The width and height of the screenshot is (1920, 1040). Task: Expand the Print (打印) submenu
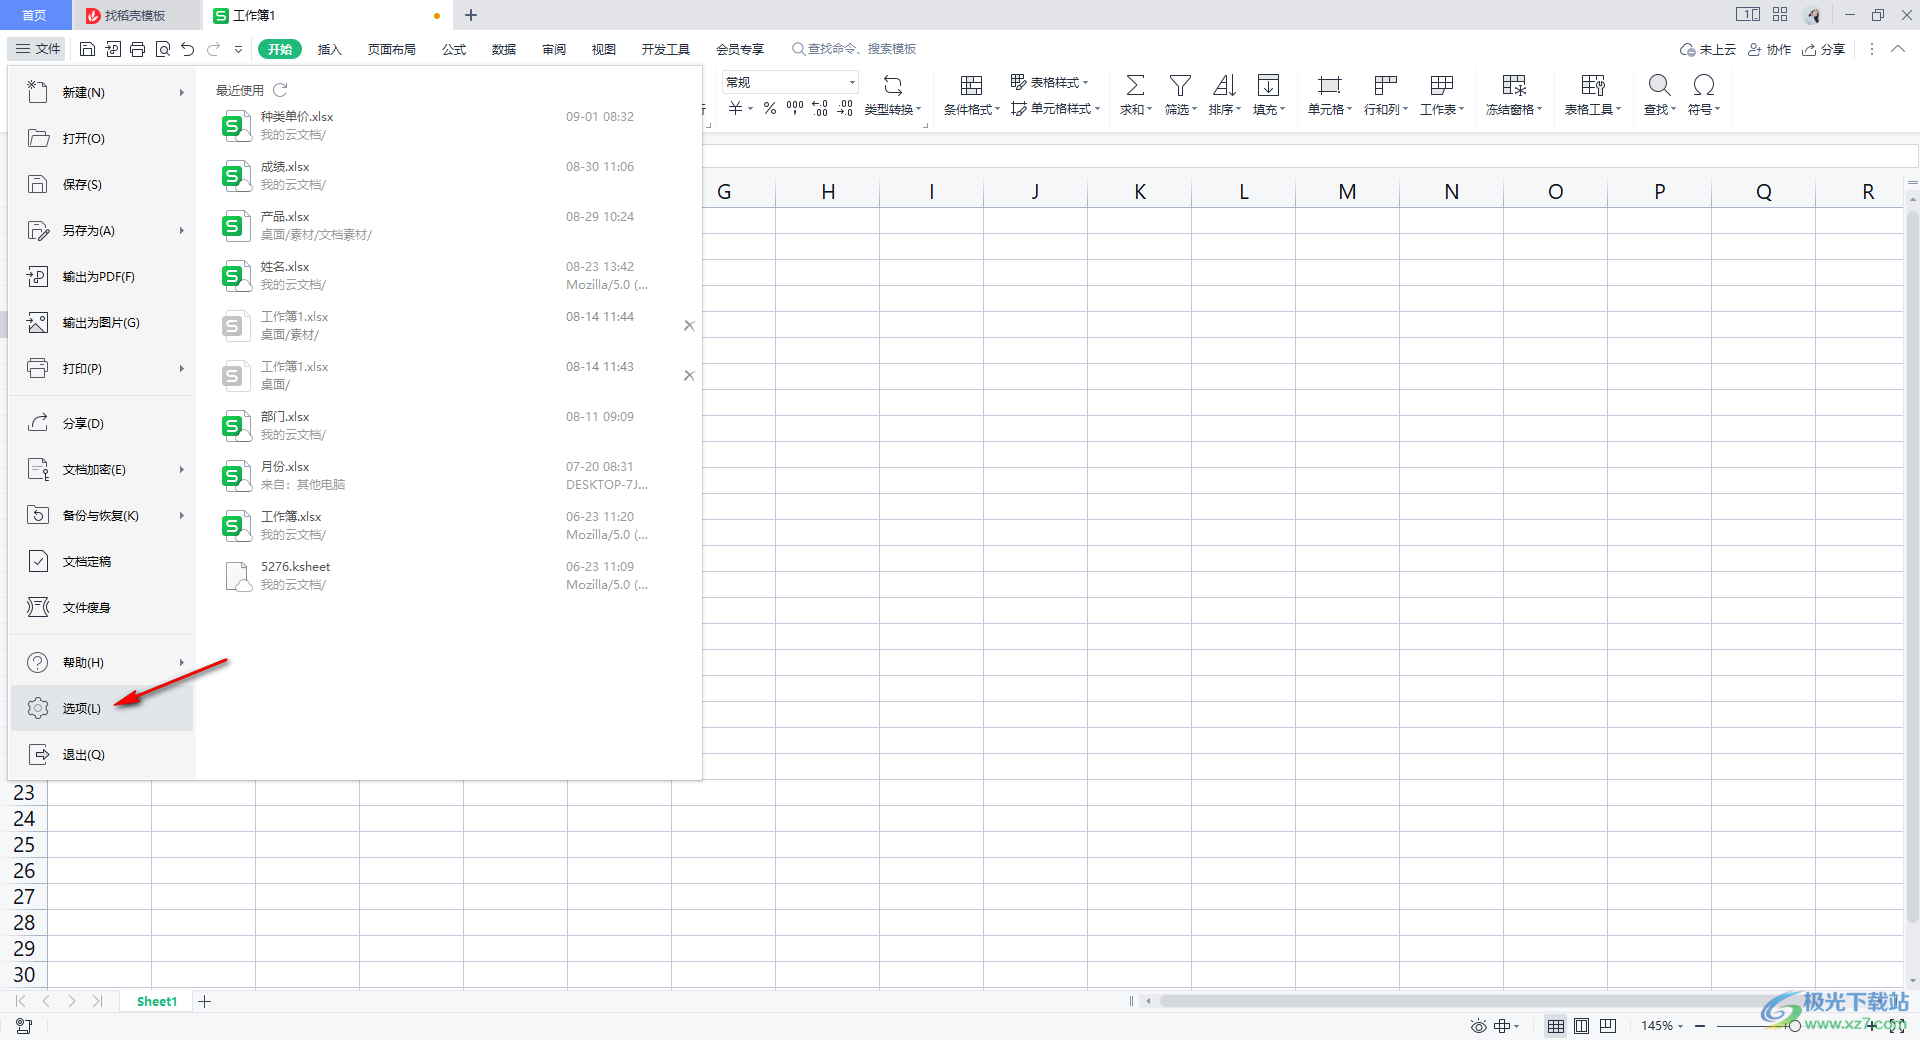coord(182,369)
